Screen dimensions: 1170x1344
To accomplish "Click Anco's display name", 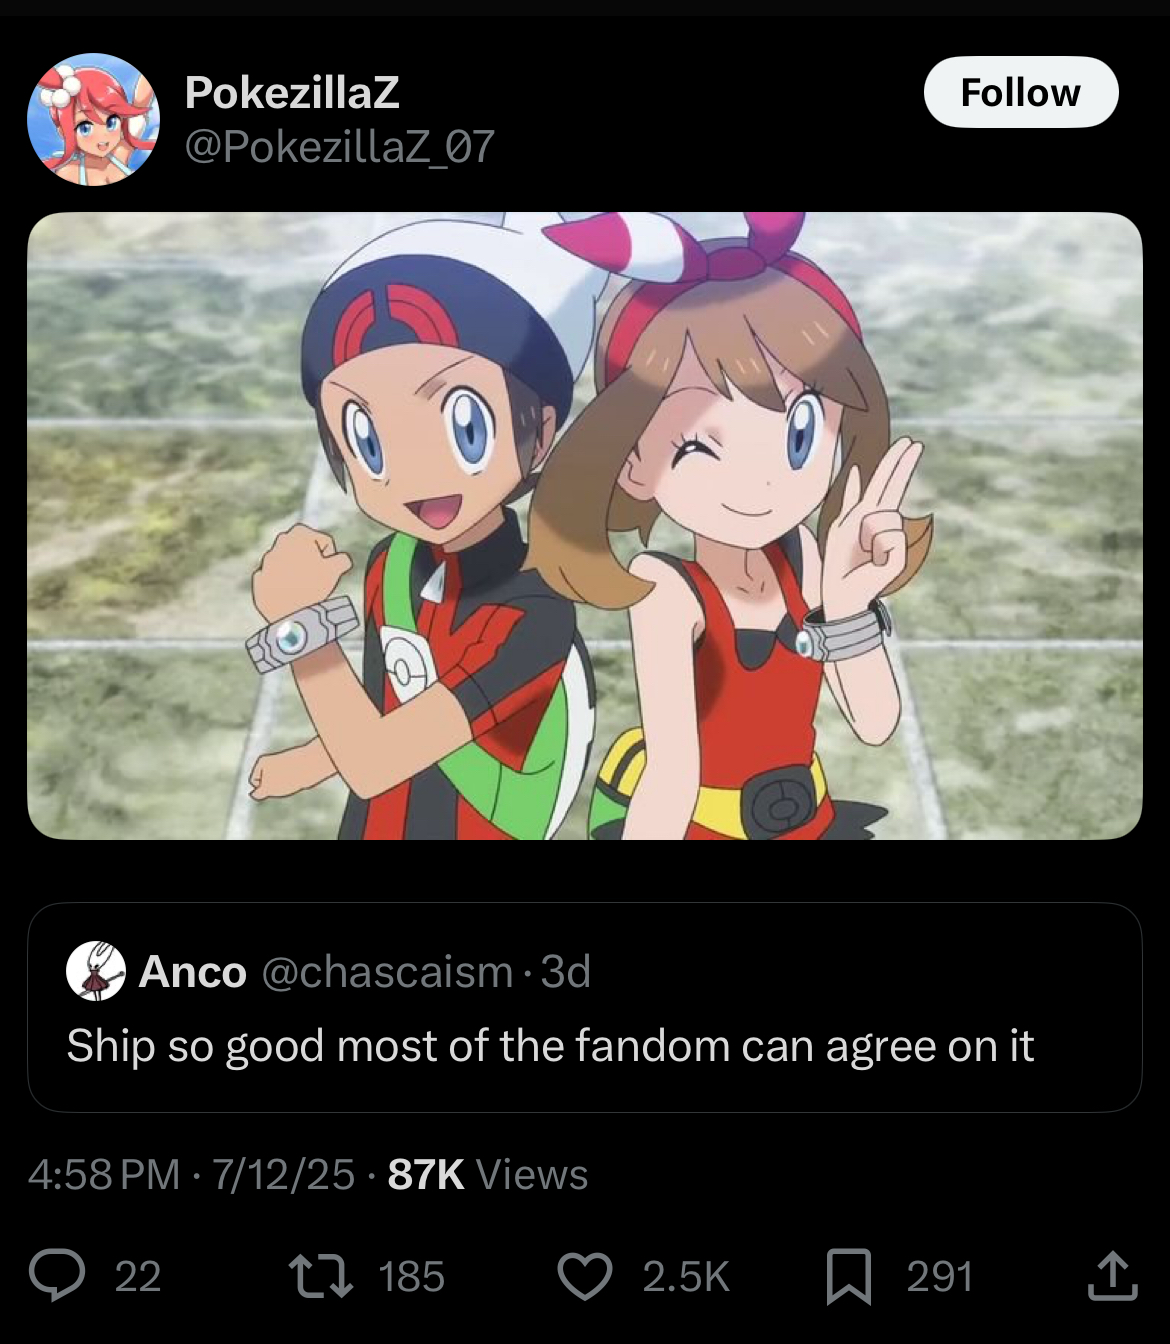I will 192,972.
